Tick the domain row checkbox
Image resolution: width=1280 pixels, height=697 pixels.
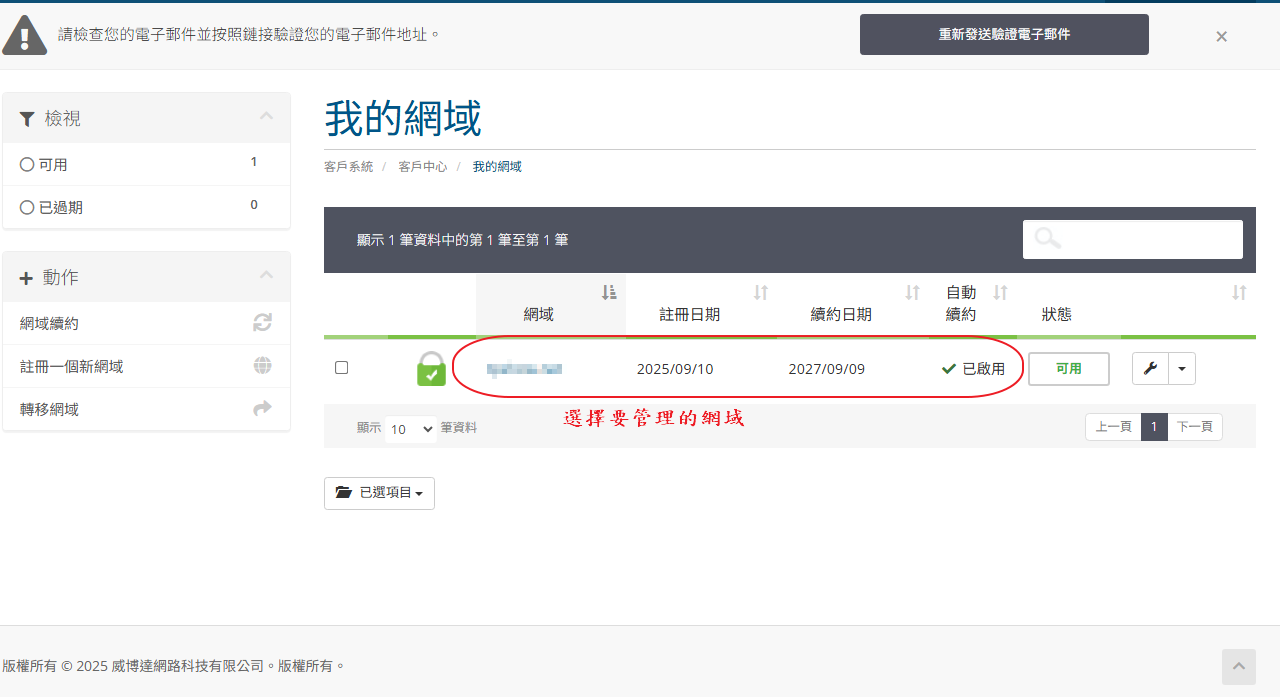341,368
